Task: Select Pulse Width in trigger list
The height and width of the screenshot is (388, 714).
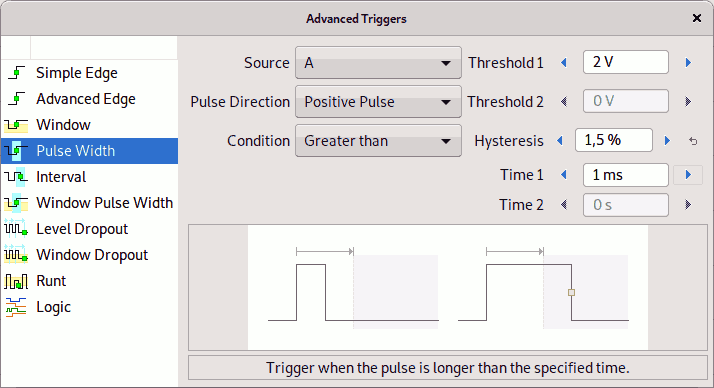Action: click(x=90, y=151)
